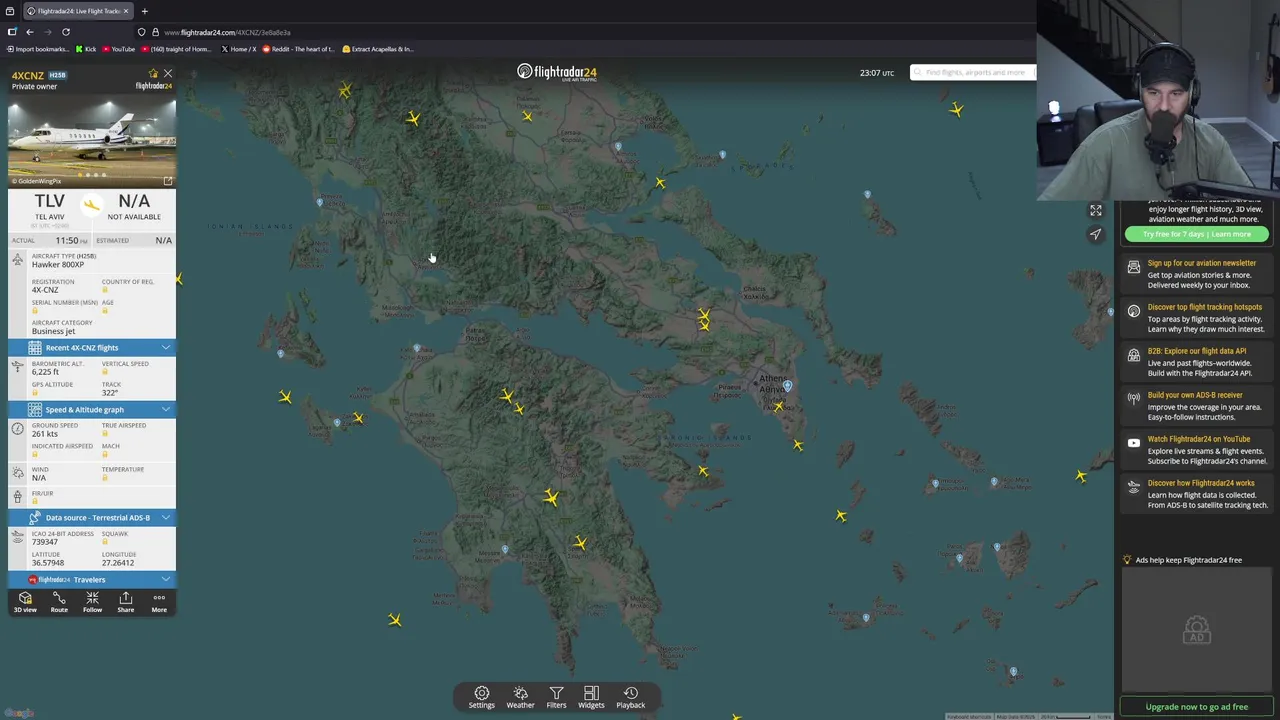The height and width of the screenshot is (720, 1280).
Task: Open Watch Flightradar24 on YouTube link
Action: click(x=1196, y=450)
